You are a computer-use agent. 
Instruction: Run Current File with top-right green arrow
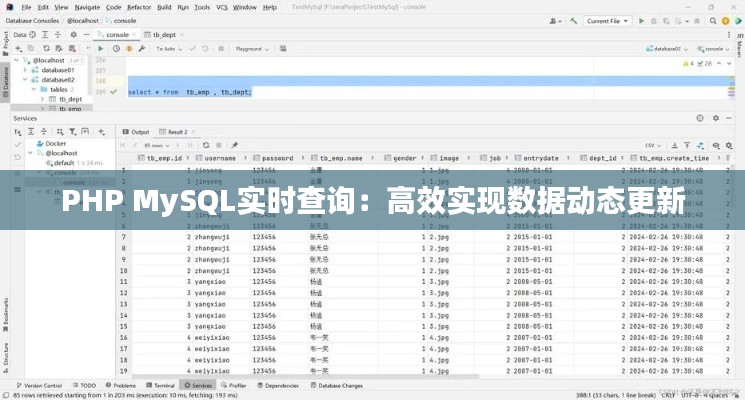coord(641,21)
